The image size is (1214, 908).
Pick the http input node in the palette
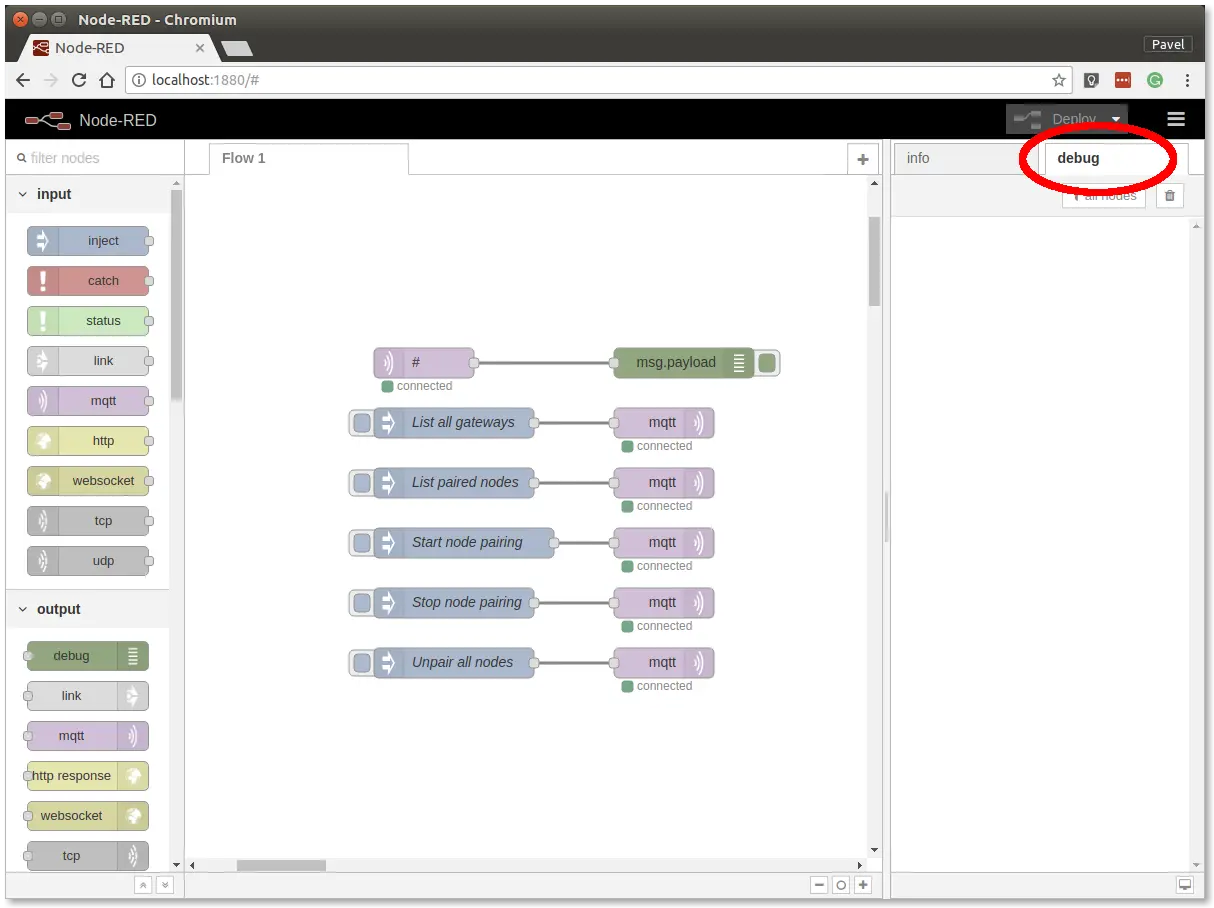click(x=88, y=441)
